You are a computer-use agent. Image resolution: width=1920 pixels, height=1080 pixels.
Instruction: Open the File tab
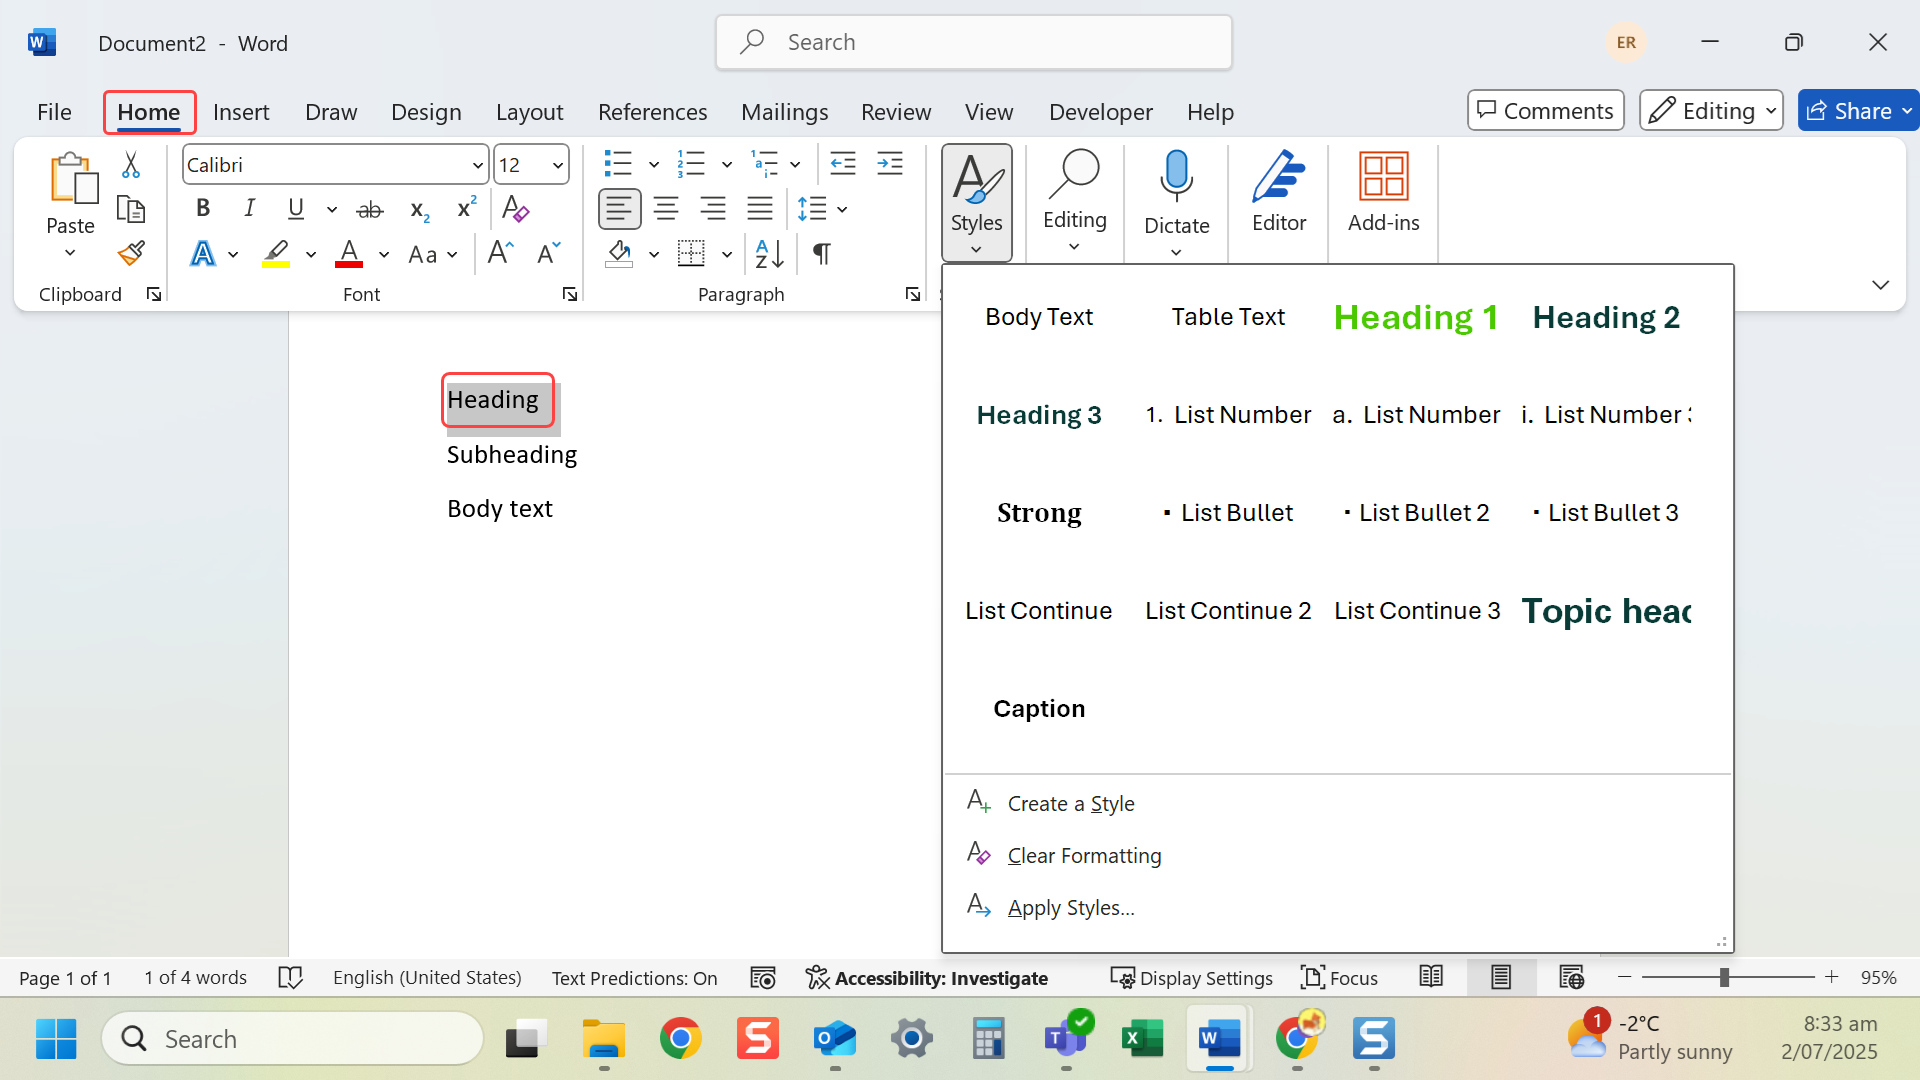[54, 112]
